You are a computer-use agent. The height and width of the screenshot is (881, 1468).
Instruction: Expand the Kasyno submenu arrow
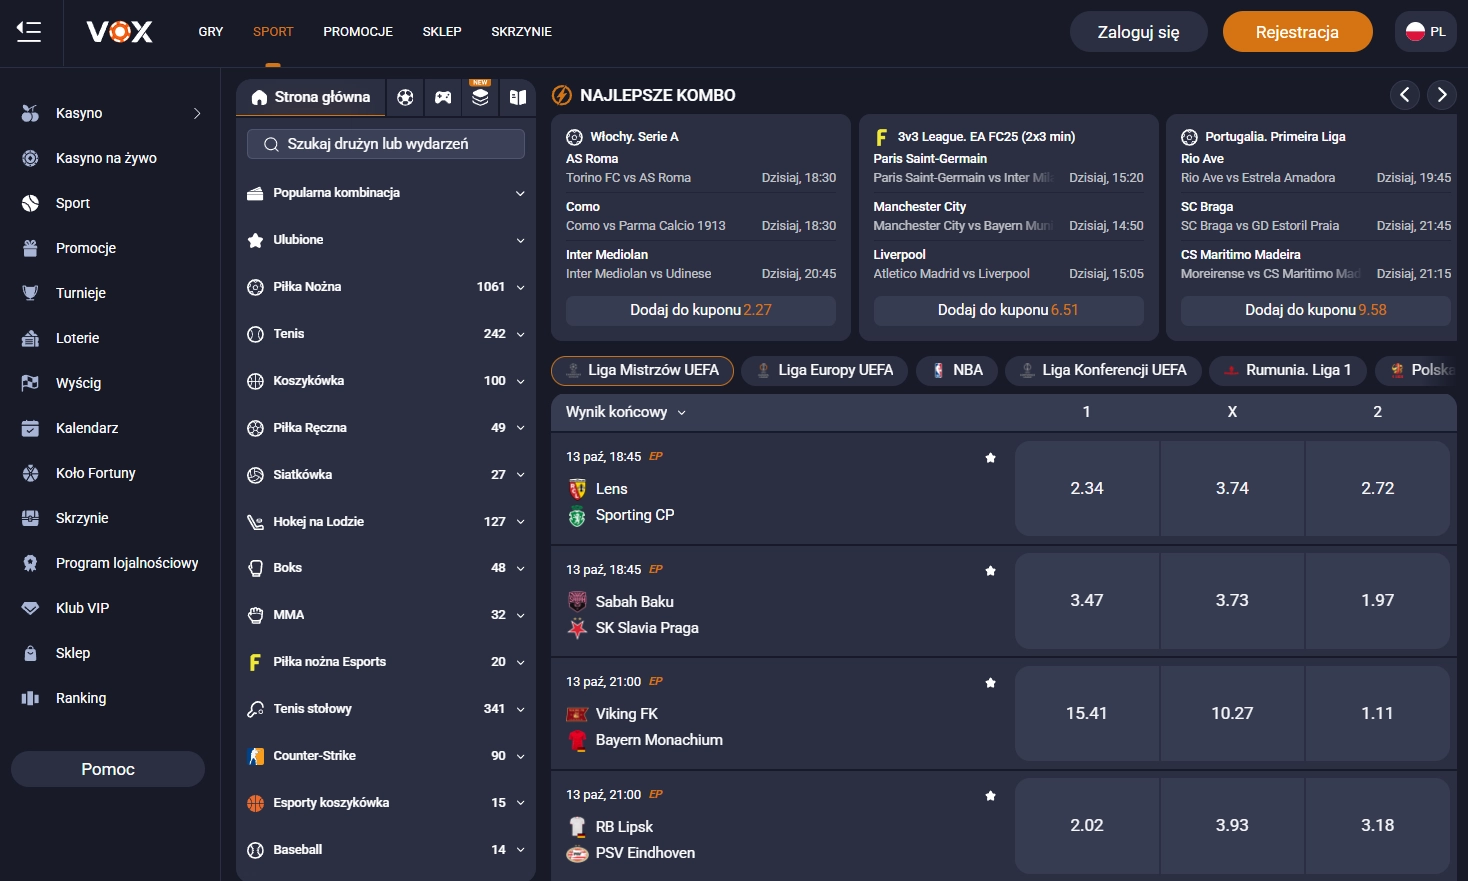(x=197, y=113)
